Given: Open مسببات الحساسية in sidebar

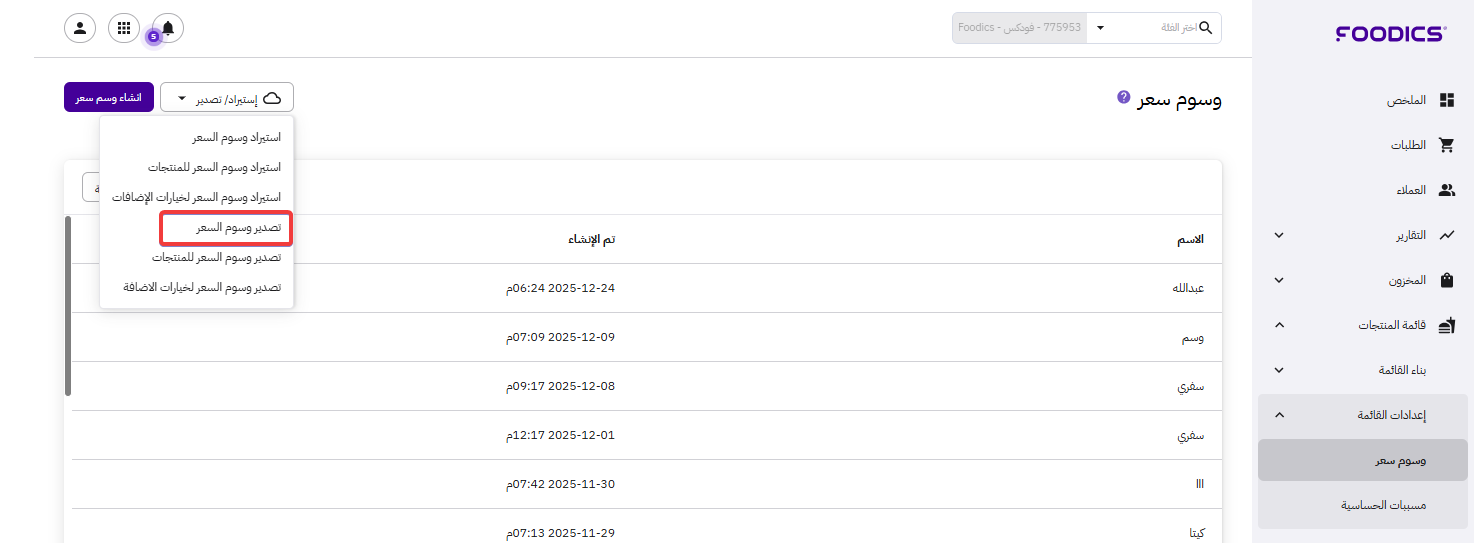Looking at the screenshot, I should click(x=1382, y=505).
